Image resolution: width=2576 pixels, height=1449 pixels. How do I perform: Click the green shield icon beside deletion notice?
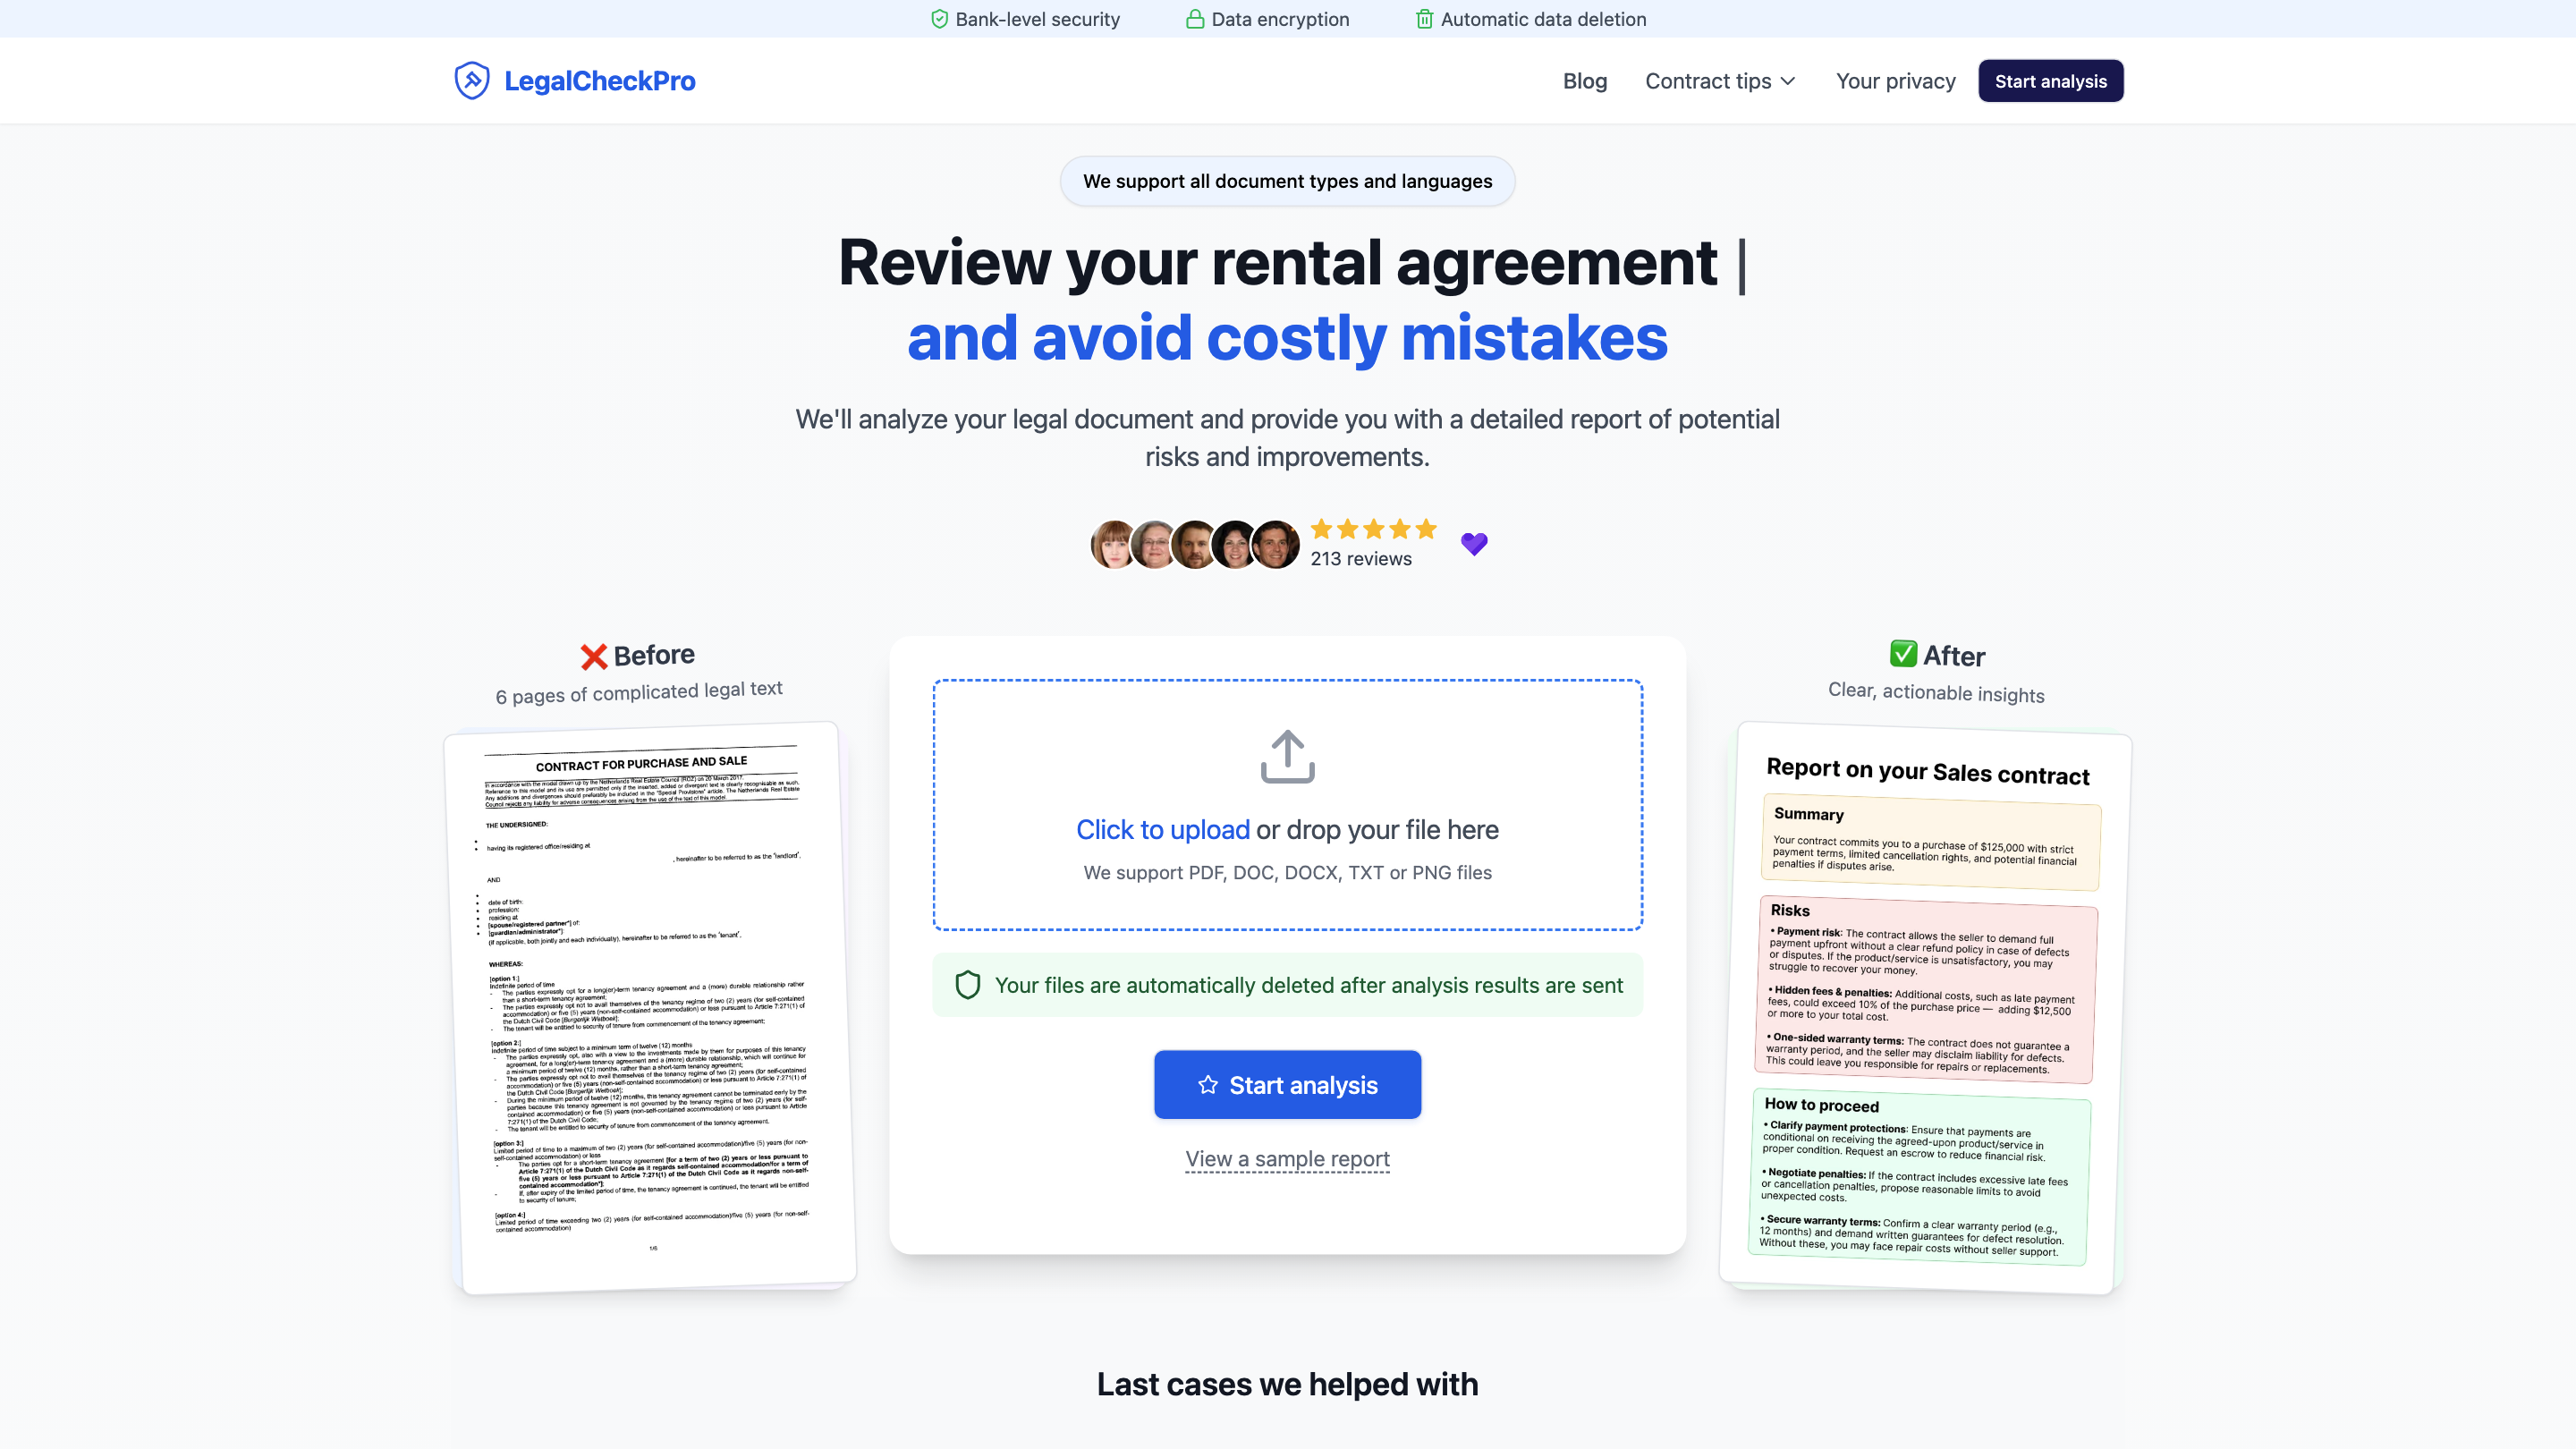tap(967, 985)
